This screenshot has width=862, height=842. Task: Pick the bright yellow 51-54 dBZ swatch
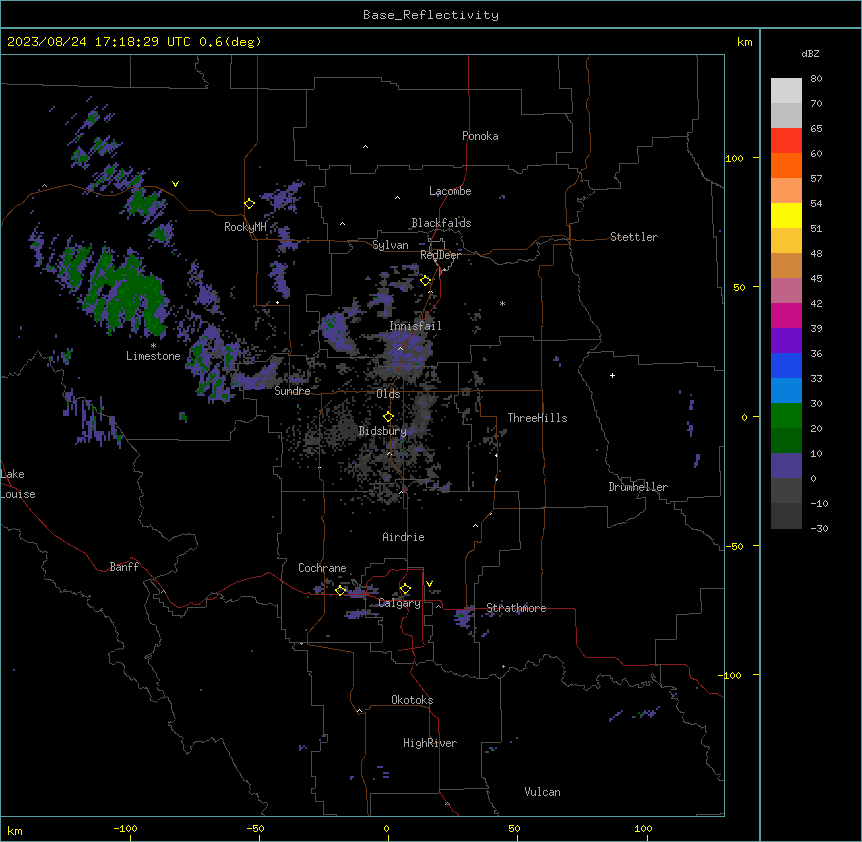(x=786, y=215)
